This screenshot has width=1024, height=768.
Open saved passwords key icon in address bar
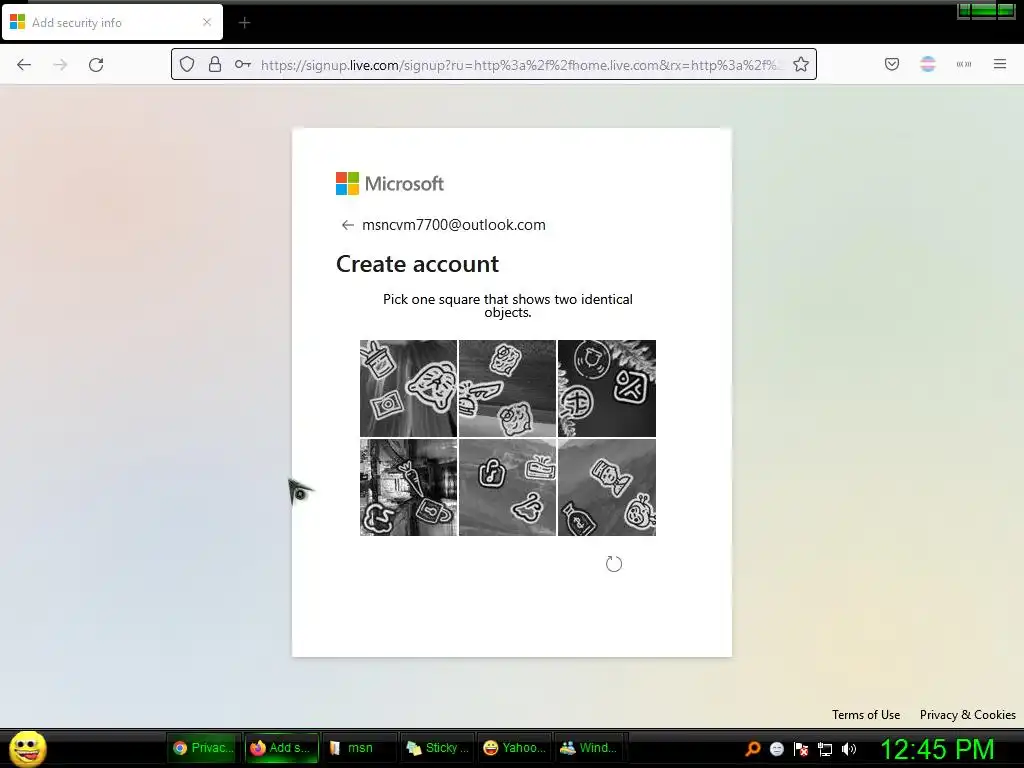click(243, 64)
